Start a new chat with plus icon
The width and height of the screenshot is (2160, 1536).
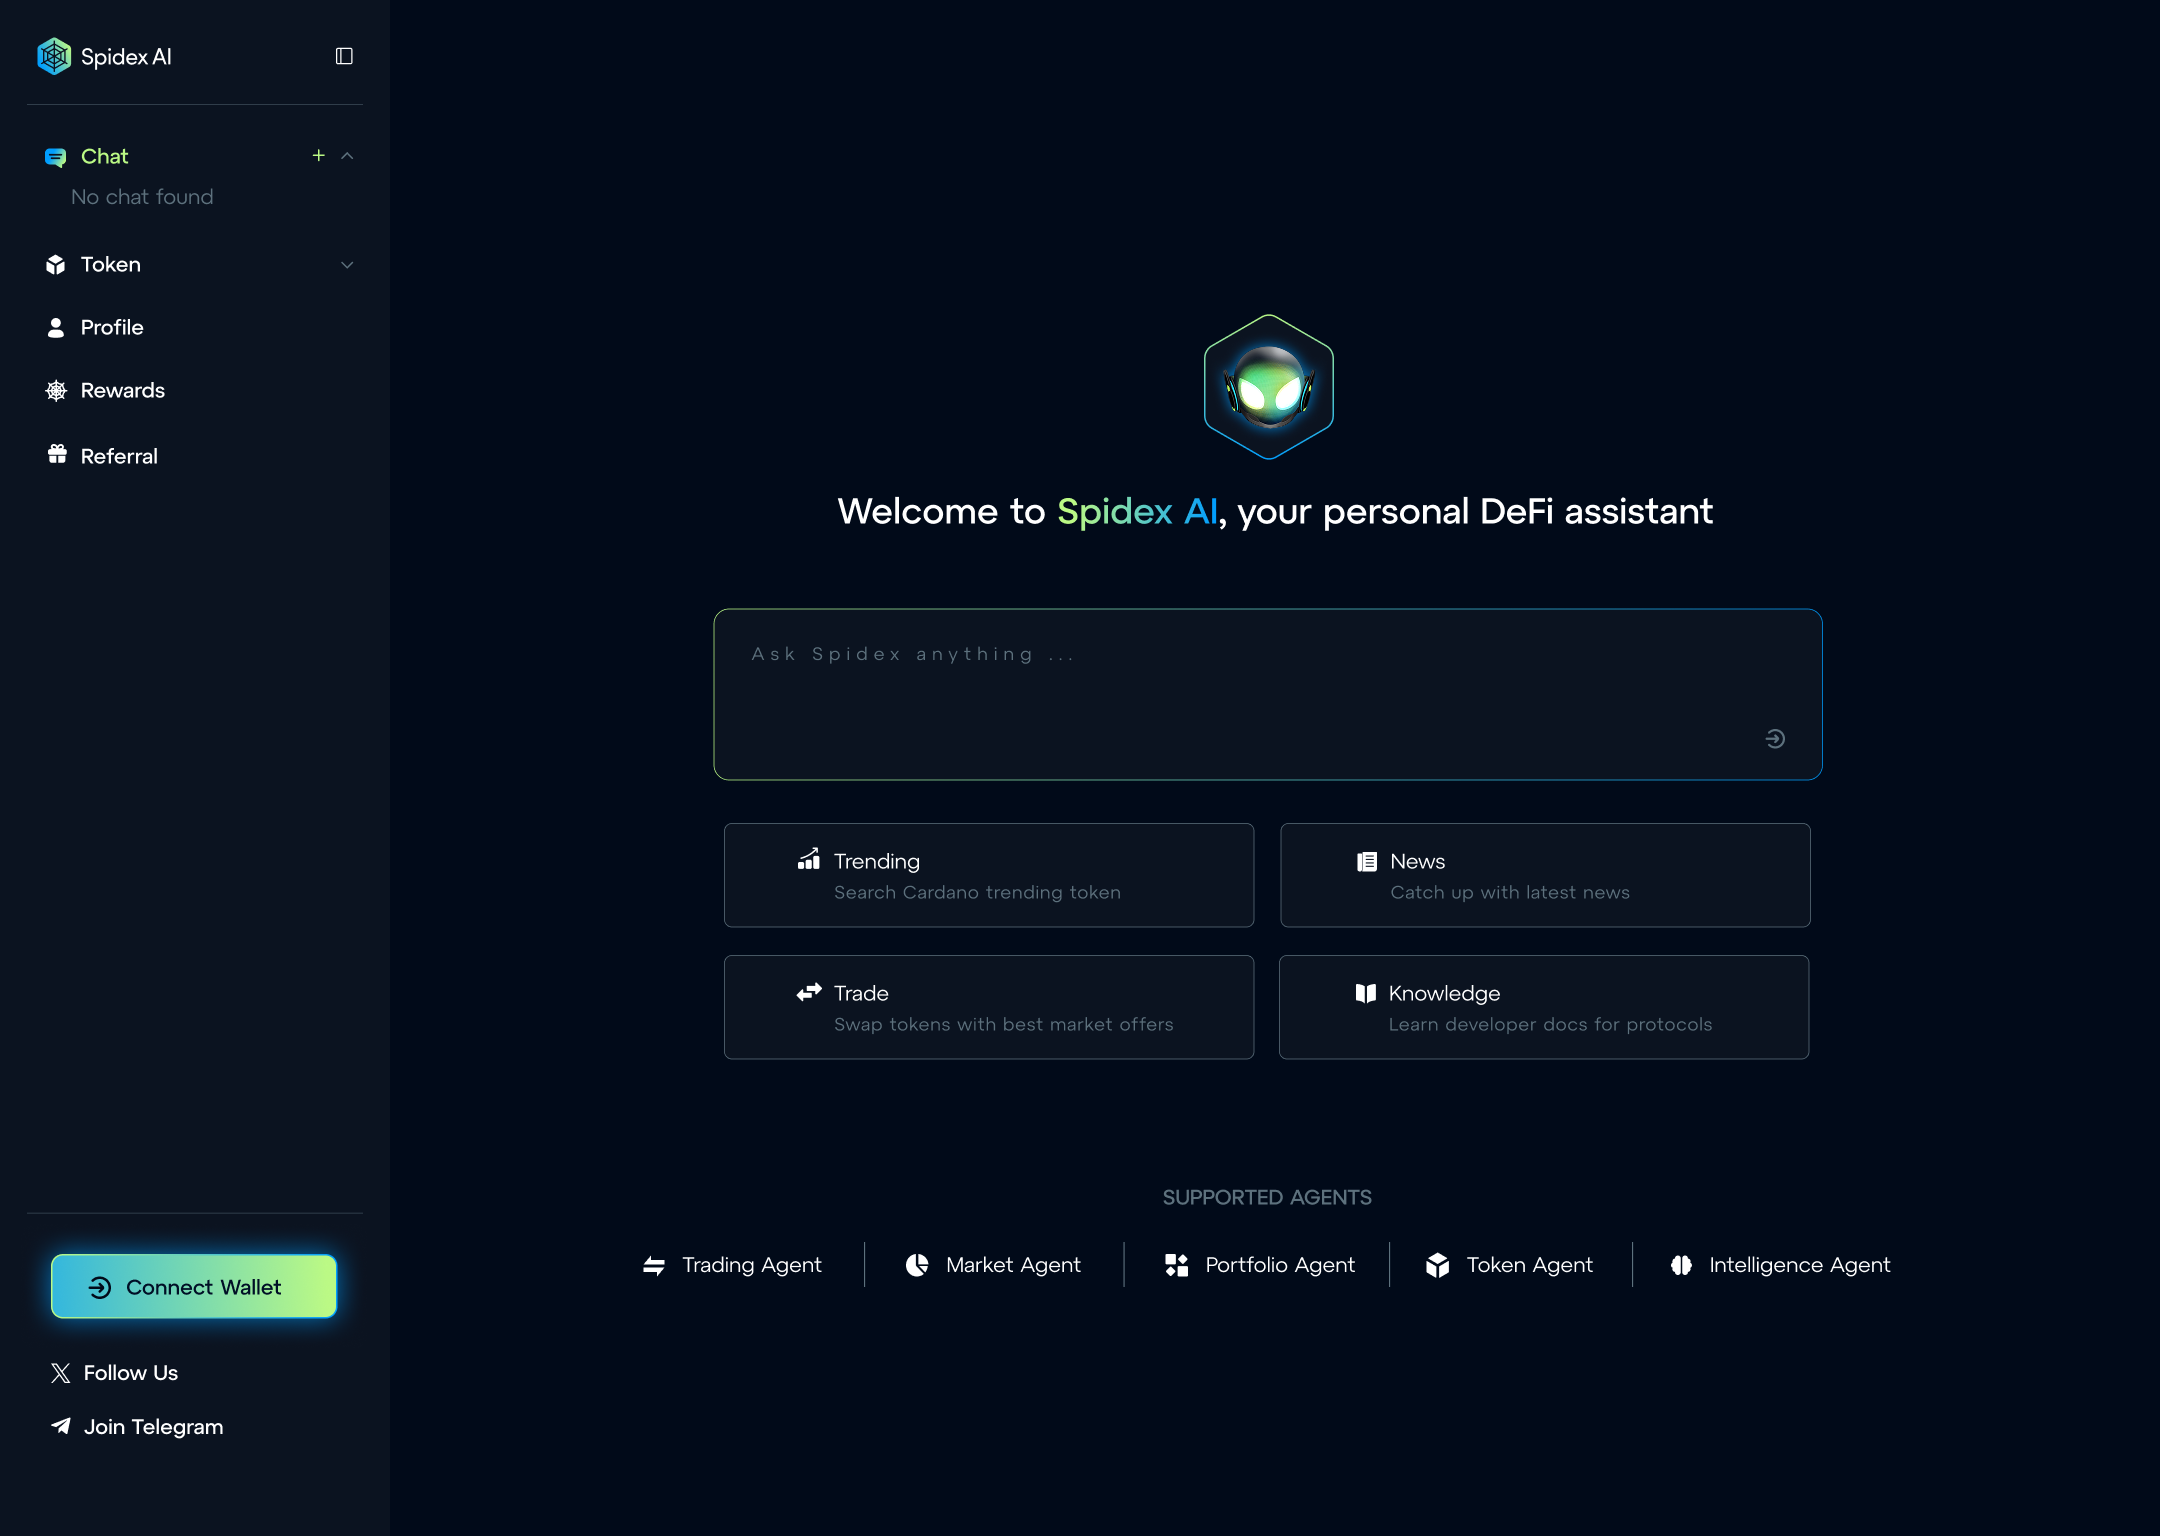318,155
